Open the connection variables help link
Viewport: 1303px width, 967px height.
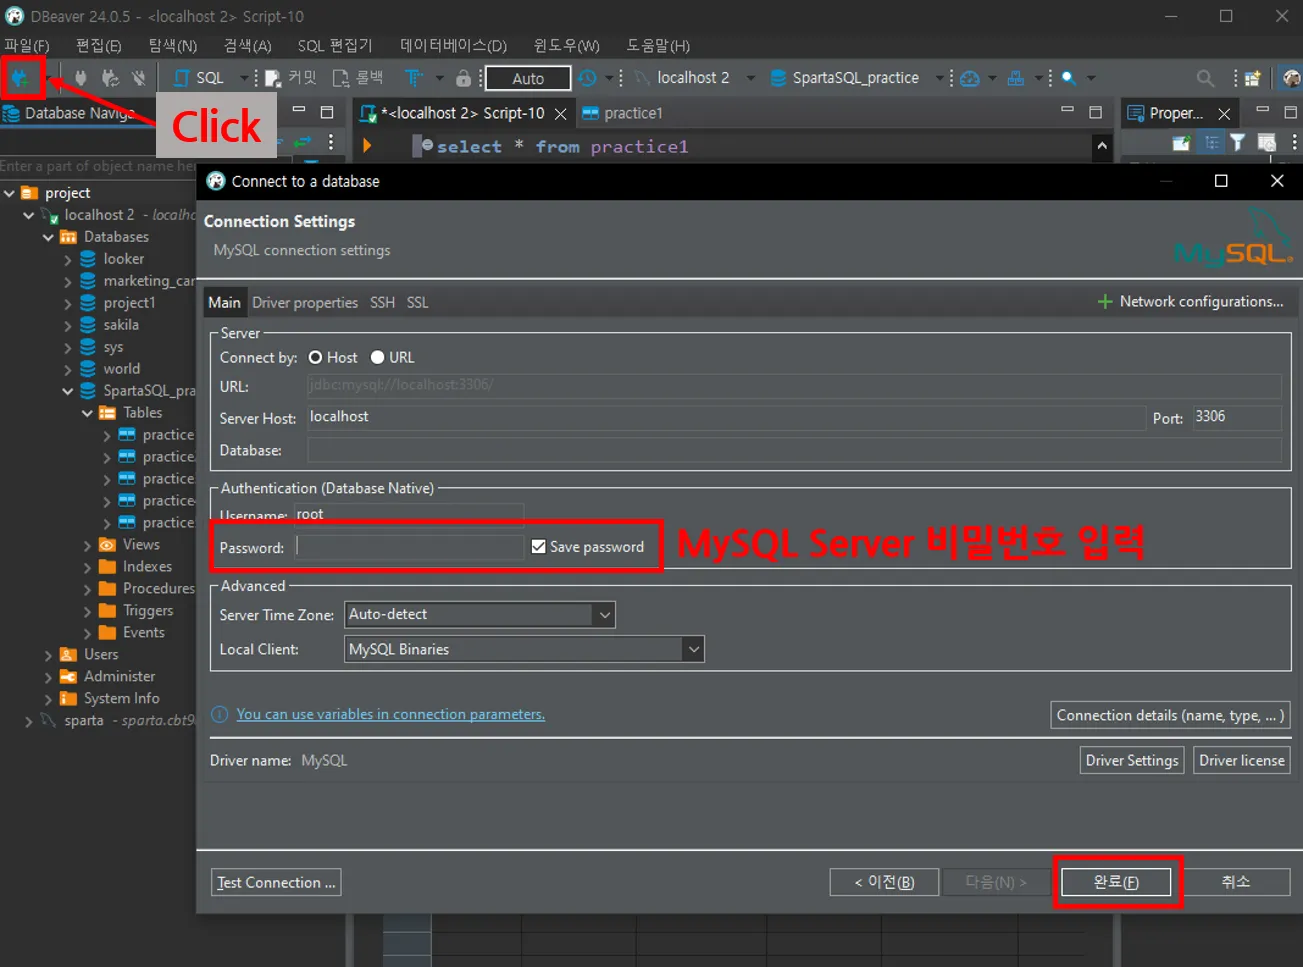coord(390,715)
